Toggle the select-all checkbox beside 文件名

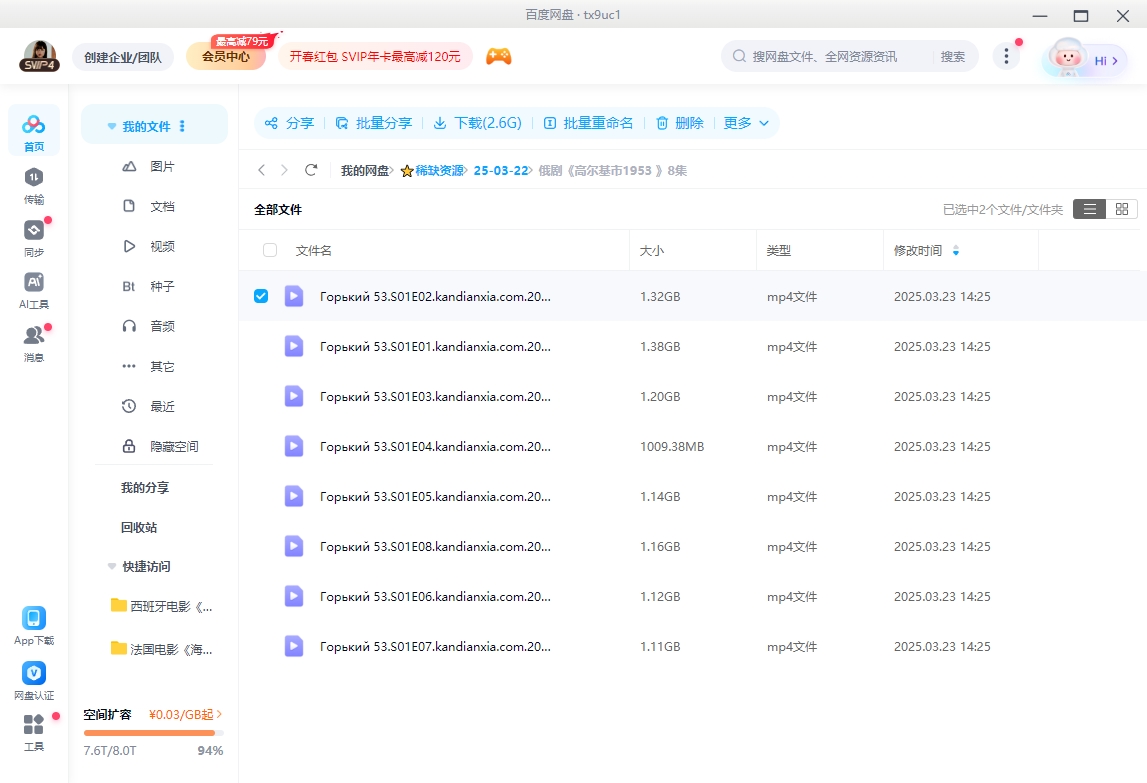(269, 250)
